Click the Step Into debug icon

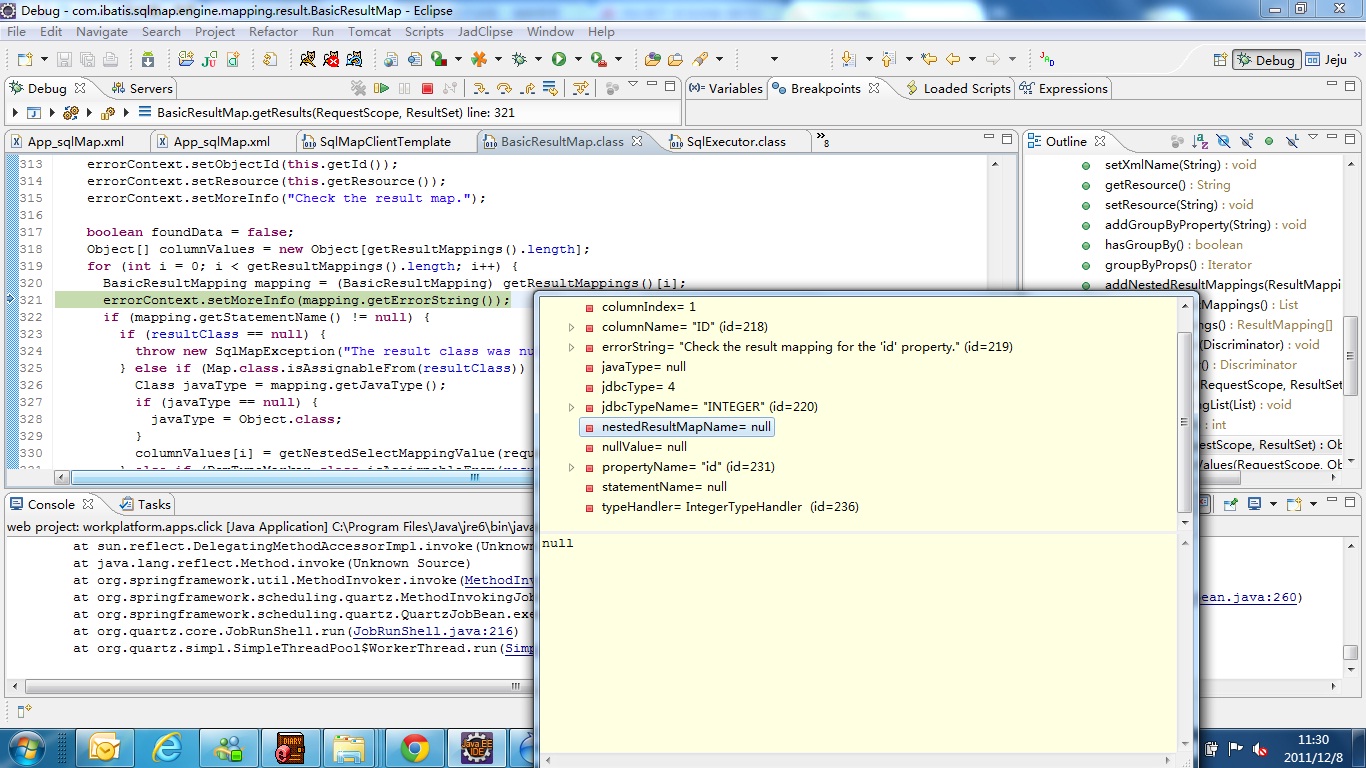pos(480,88)
